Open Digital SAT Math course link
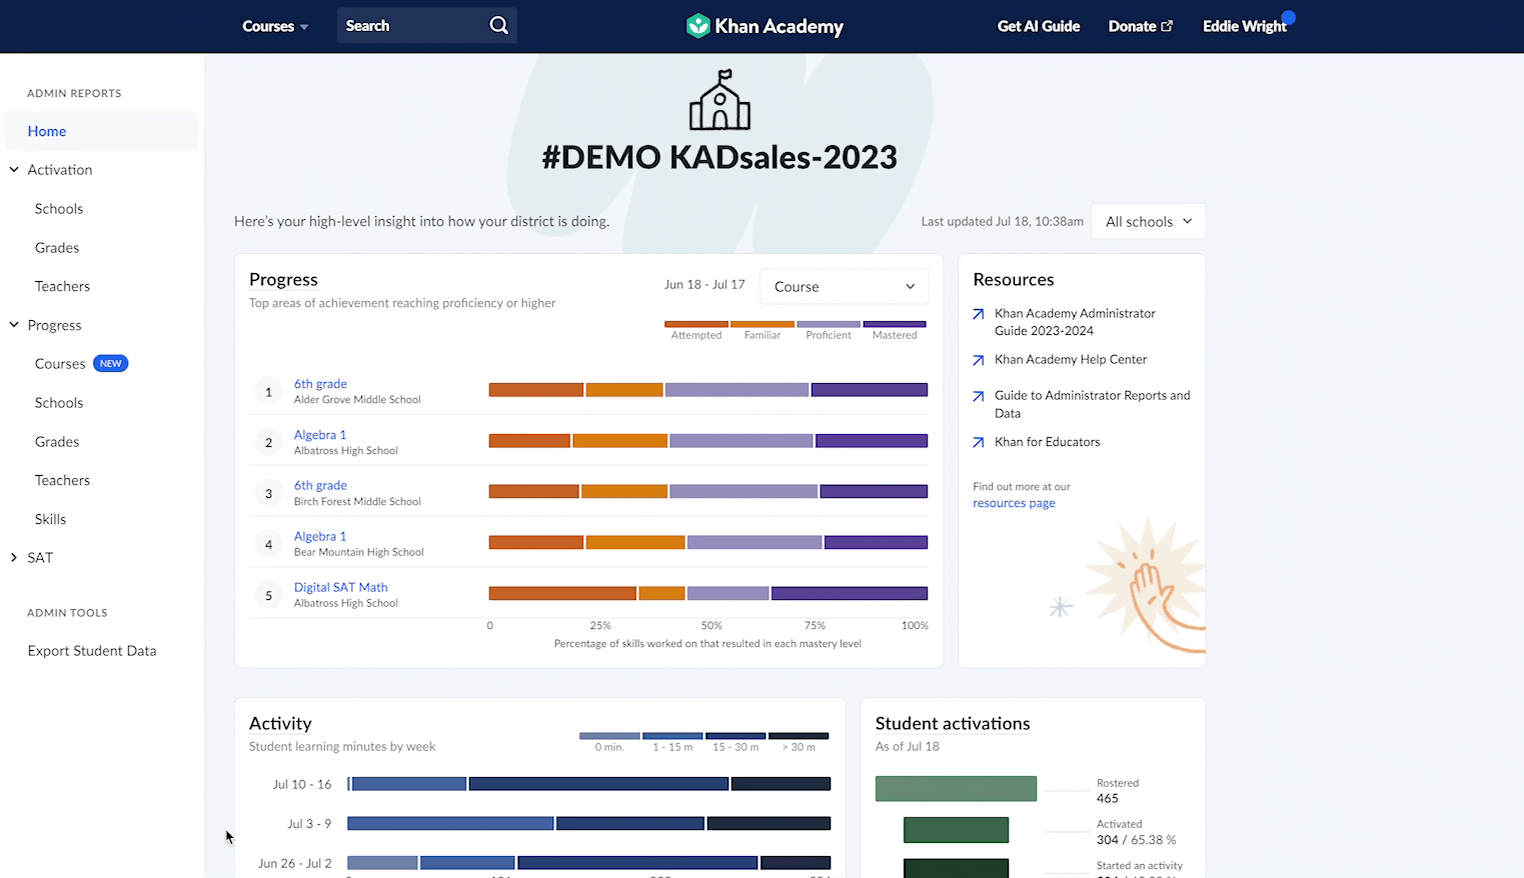This screenshot has height=878, width=1524. 340,588
